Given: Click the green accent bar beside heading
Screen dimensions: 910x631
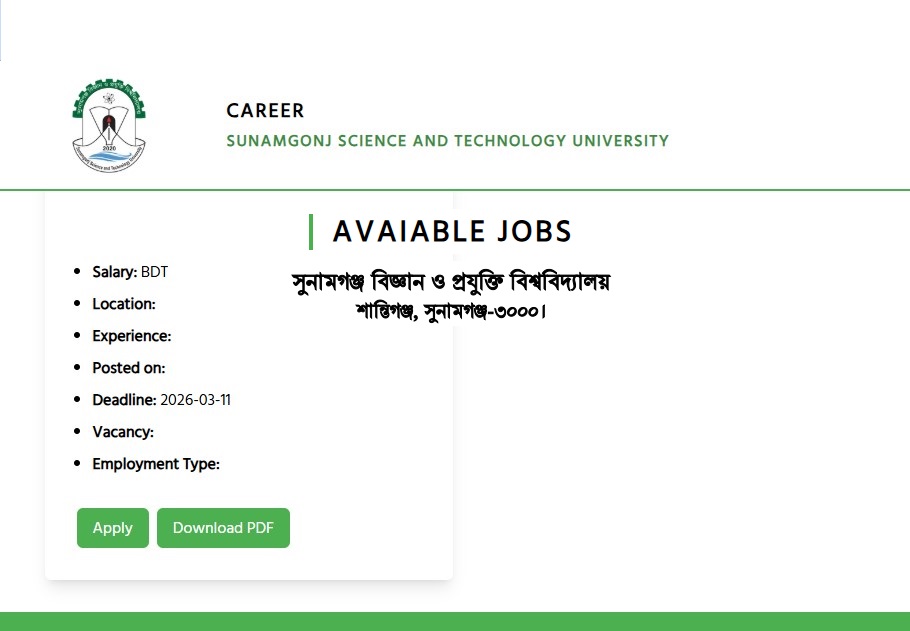Looking at the screenshot, I should 311,232.
